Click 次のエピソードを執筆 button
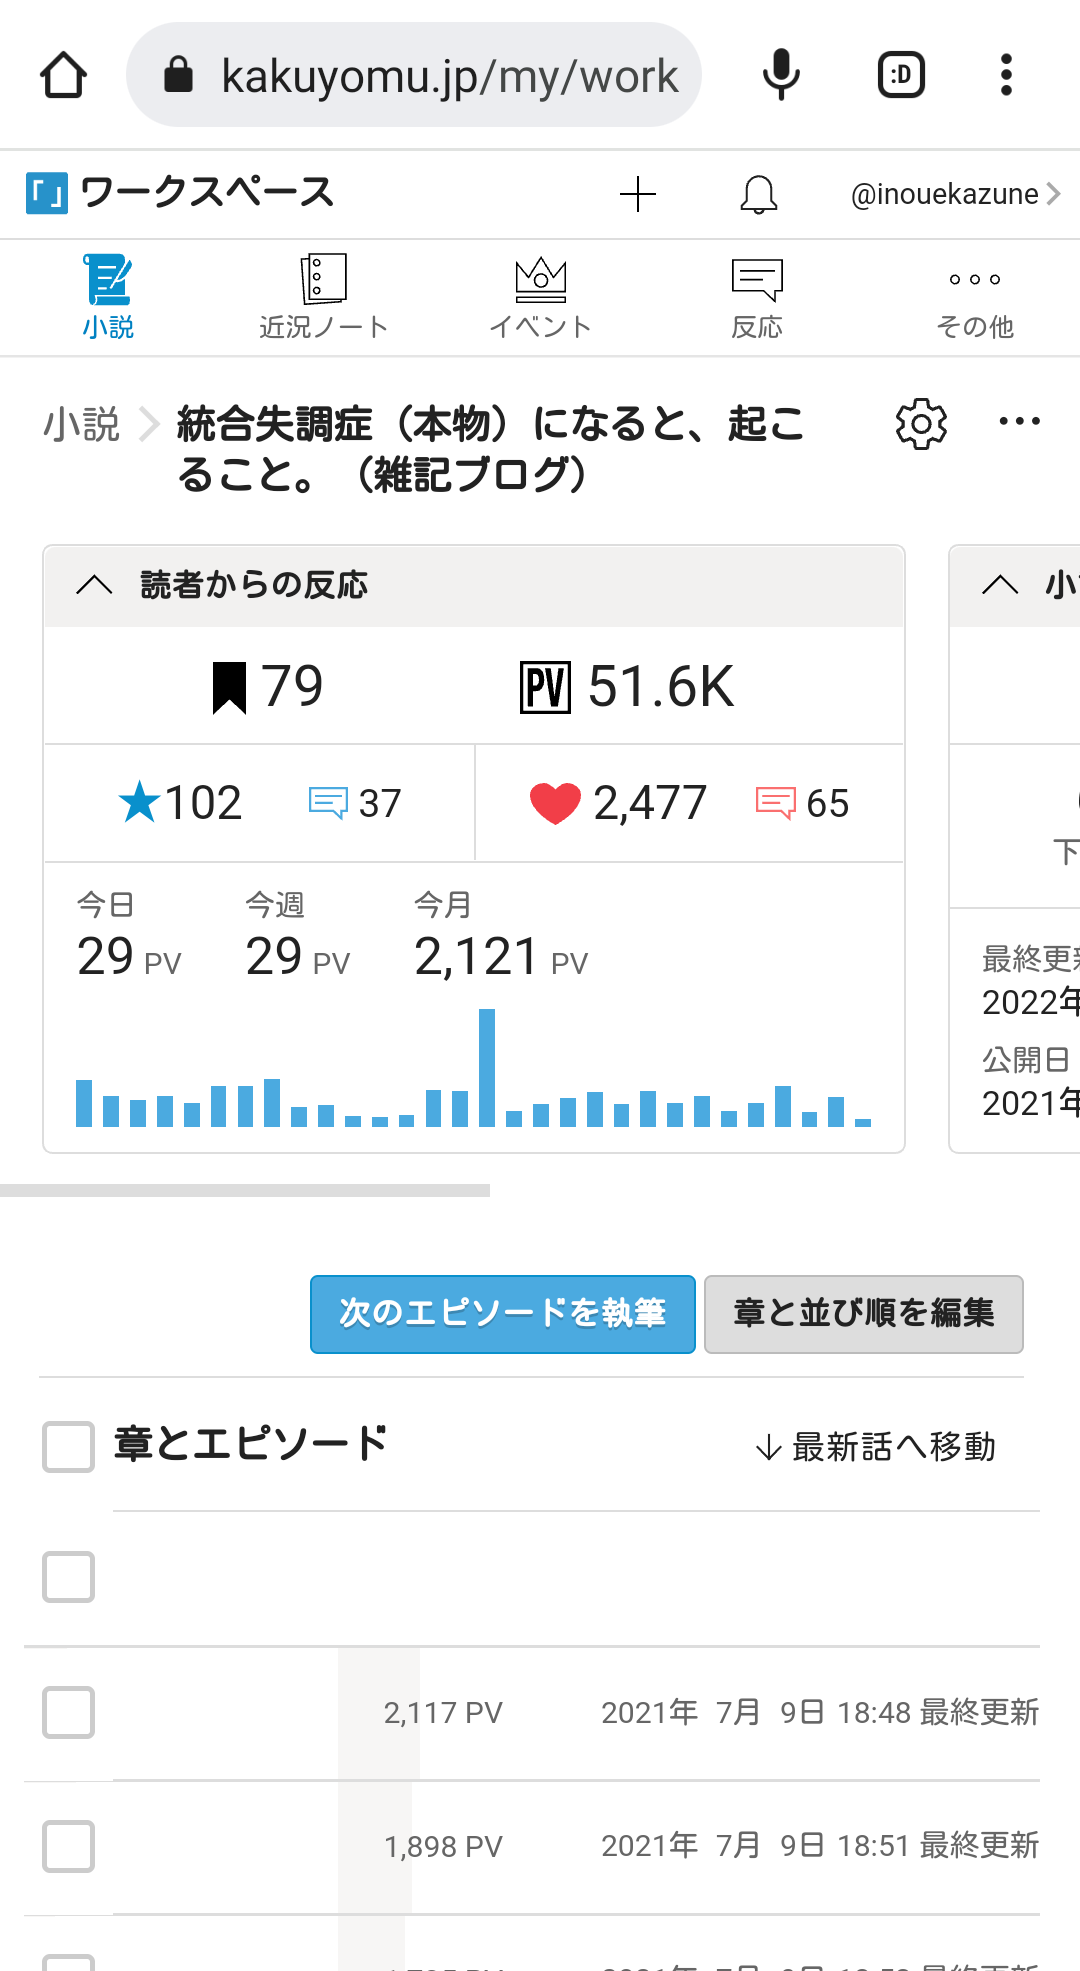Viewport: 1080px width, 1971px height. [502, 1314]
